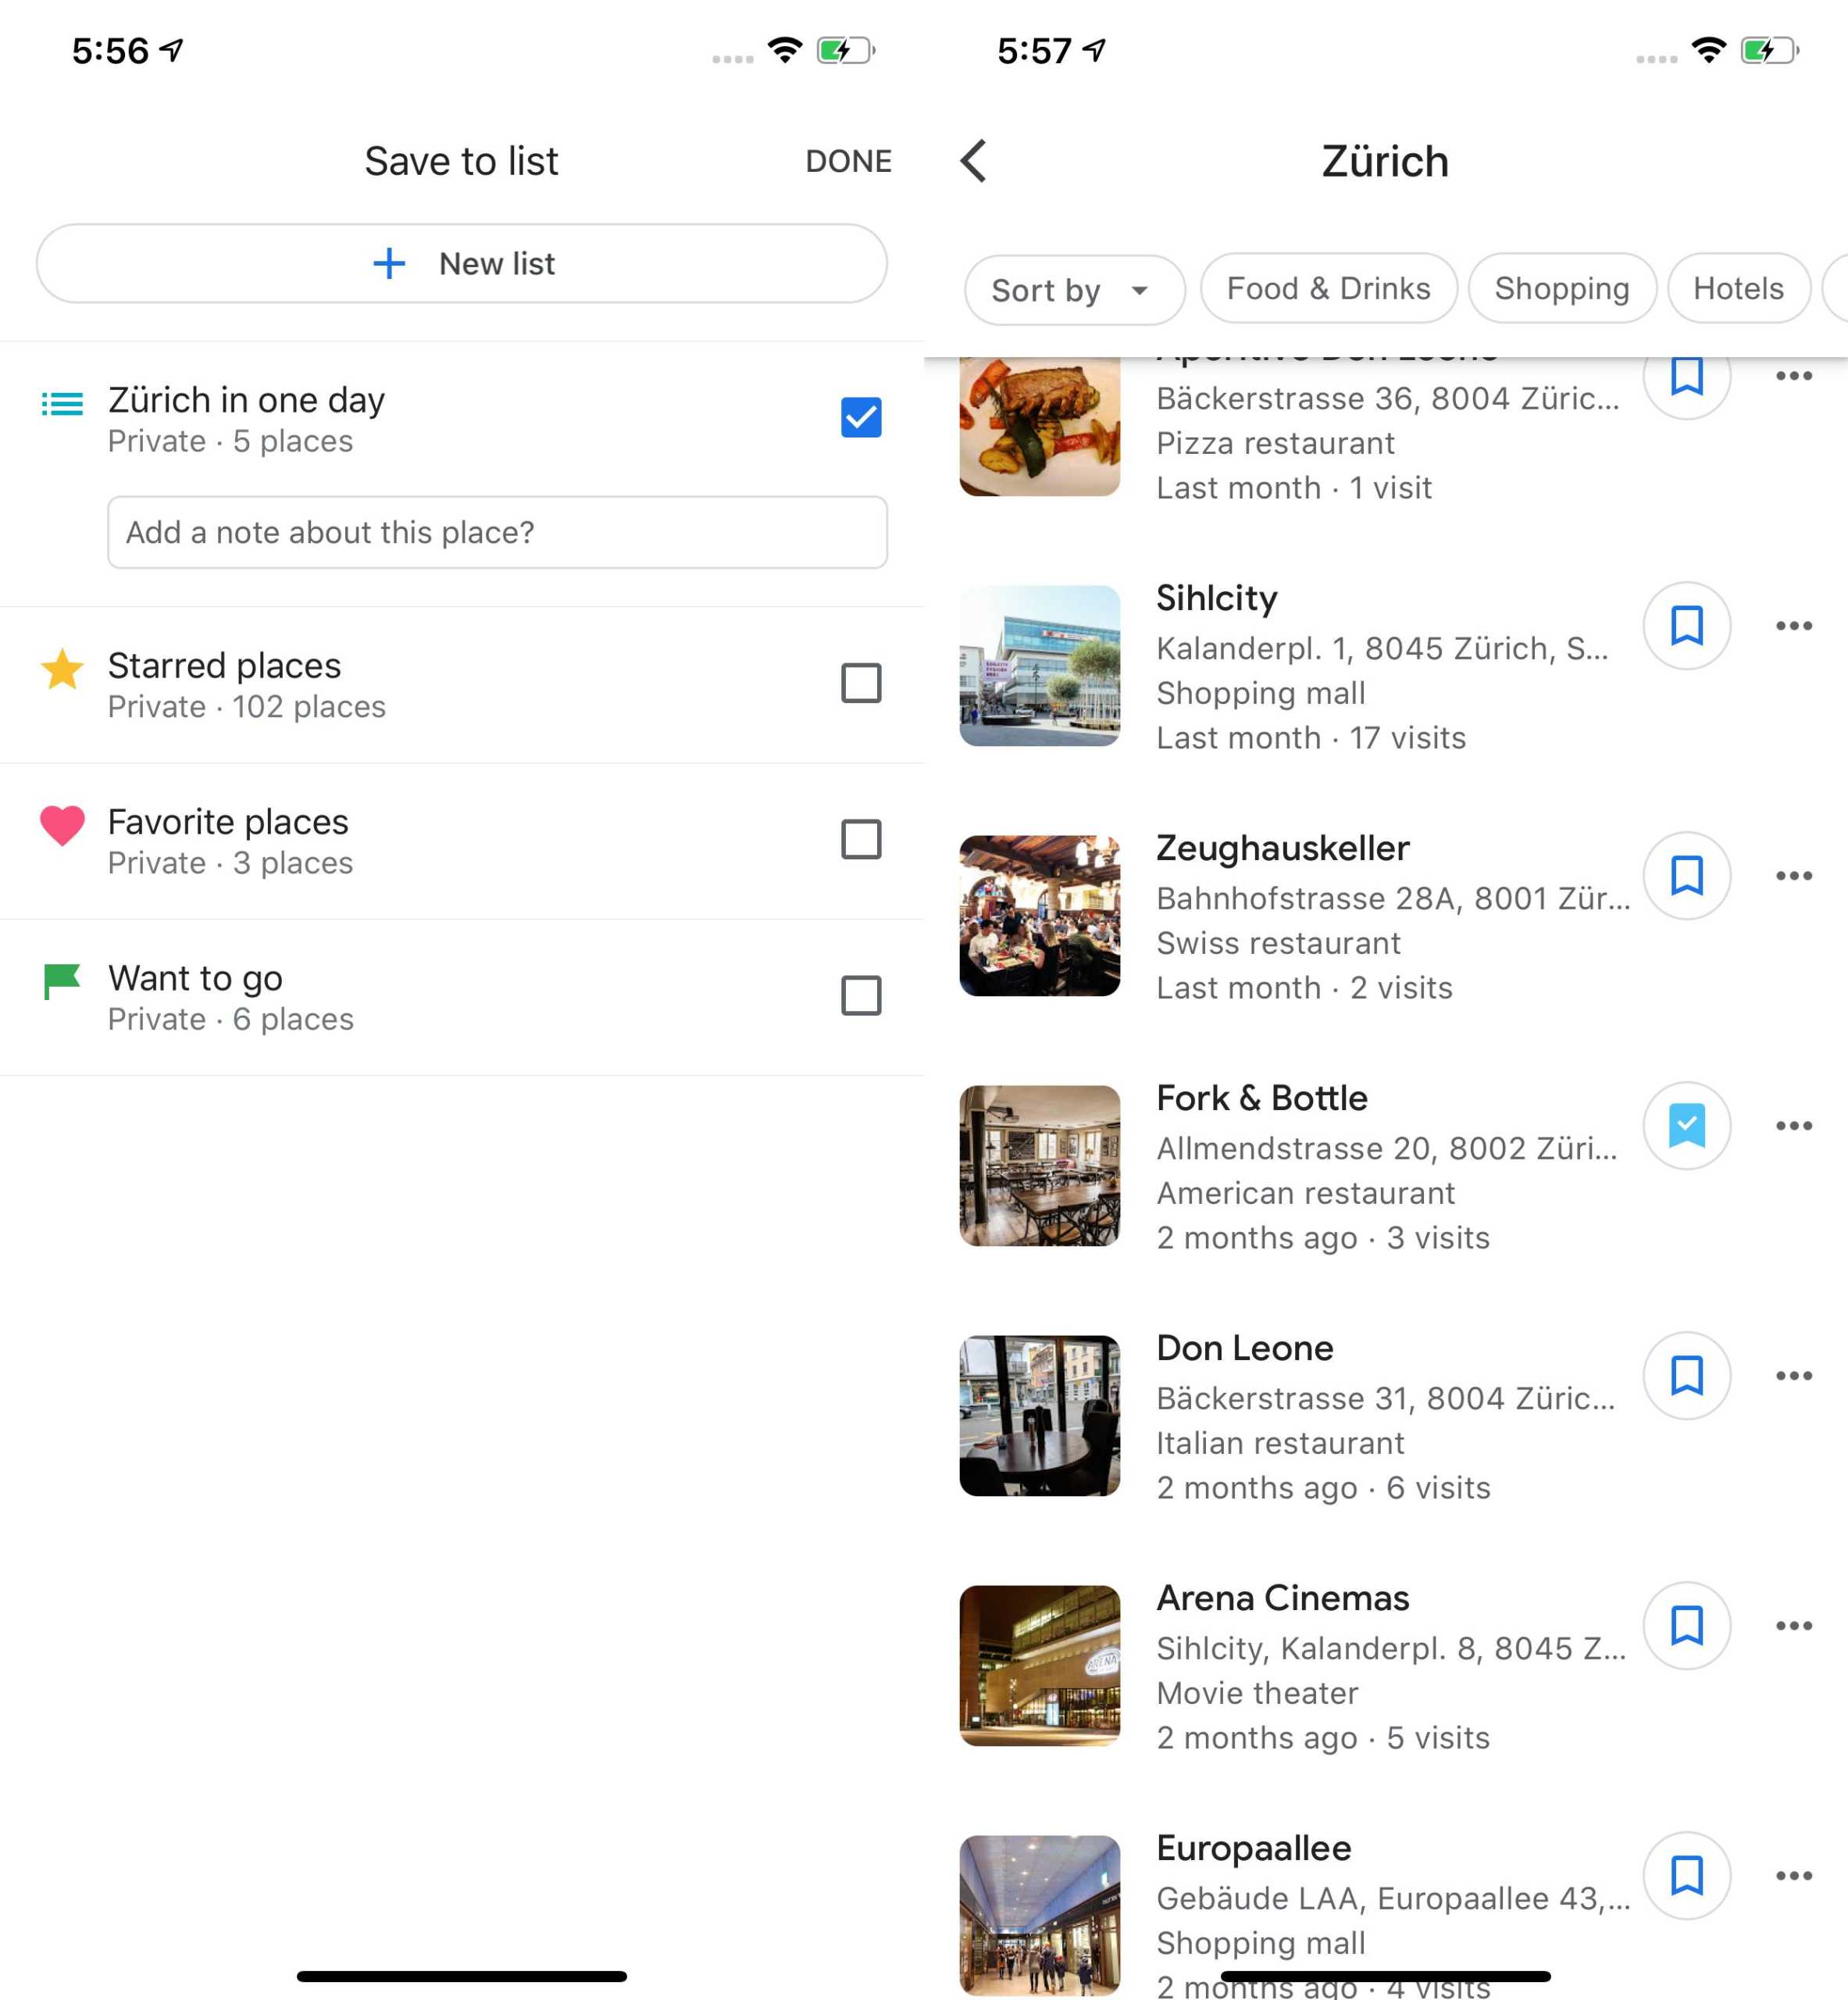The width and height of the screenshot is (1848, 2000).
Task: Select the Food & Drinks filter tab
Action: pos(1325,287)
